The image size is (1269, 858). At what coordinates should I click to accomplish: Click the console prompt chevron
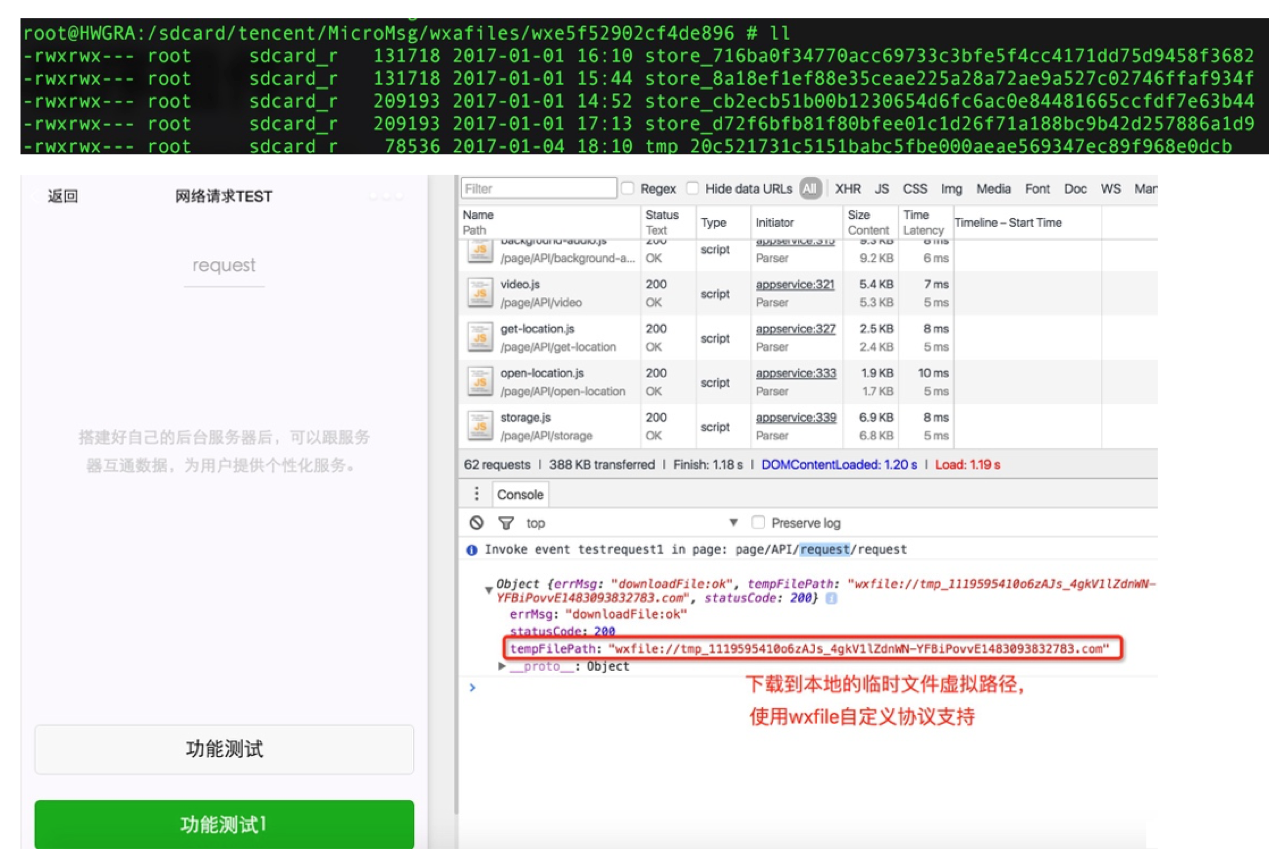pyautogui.click(x=472, y=687)
